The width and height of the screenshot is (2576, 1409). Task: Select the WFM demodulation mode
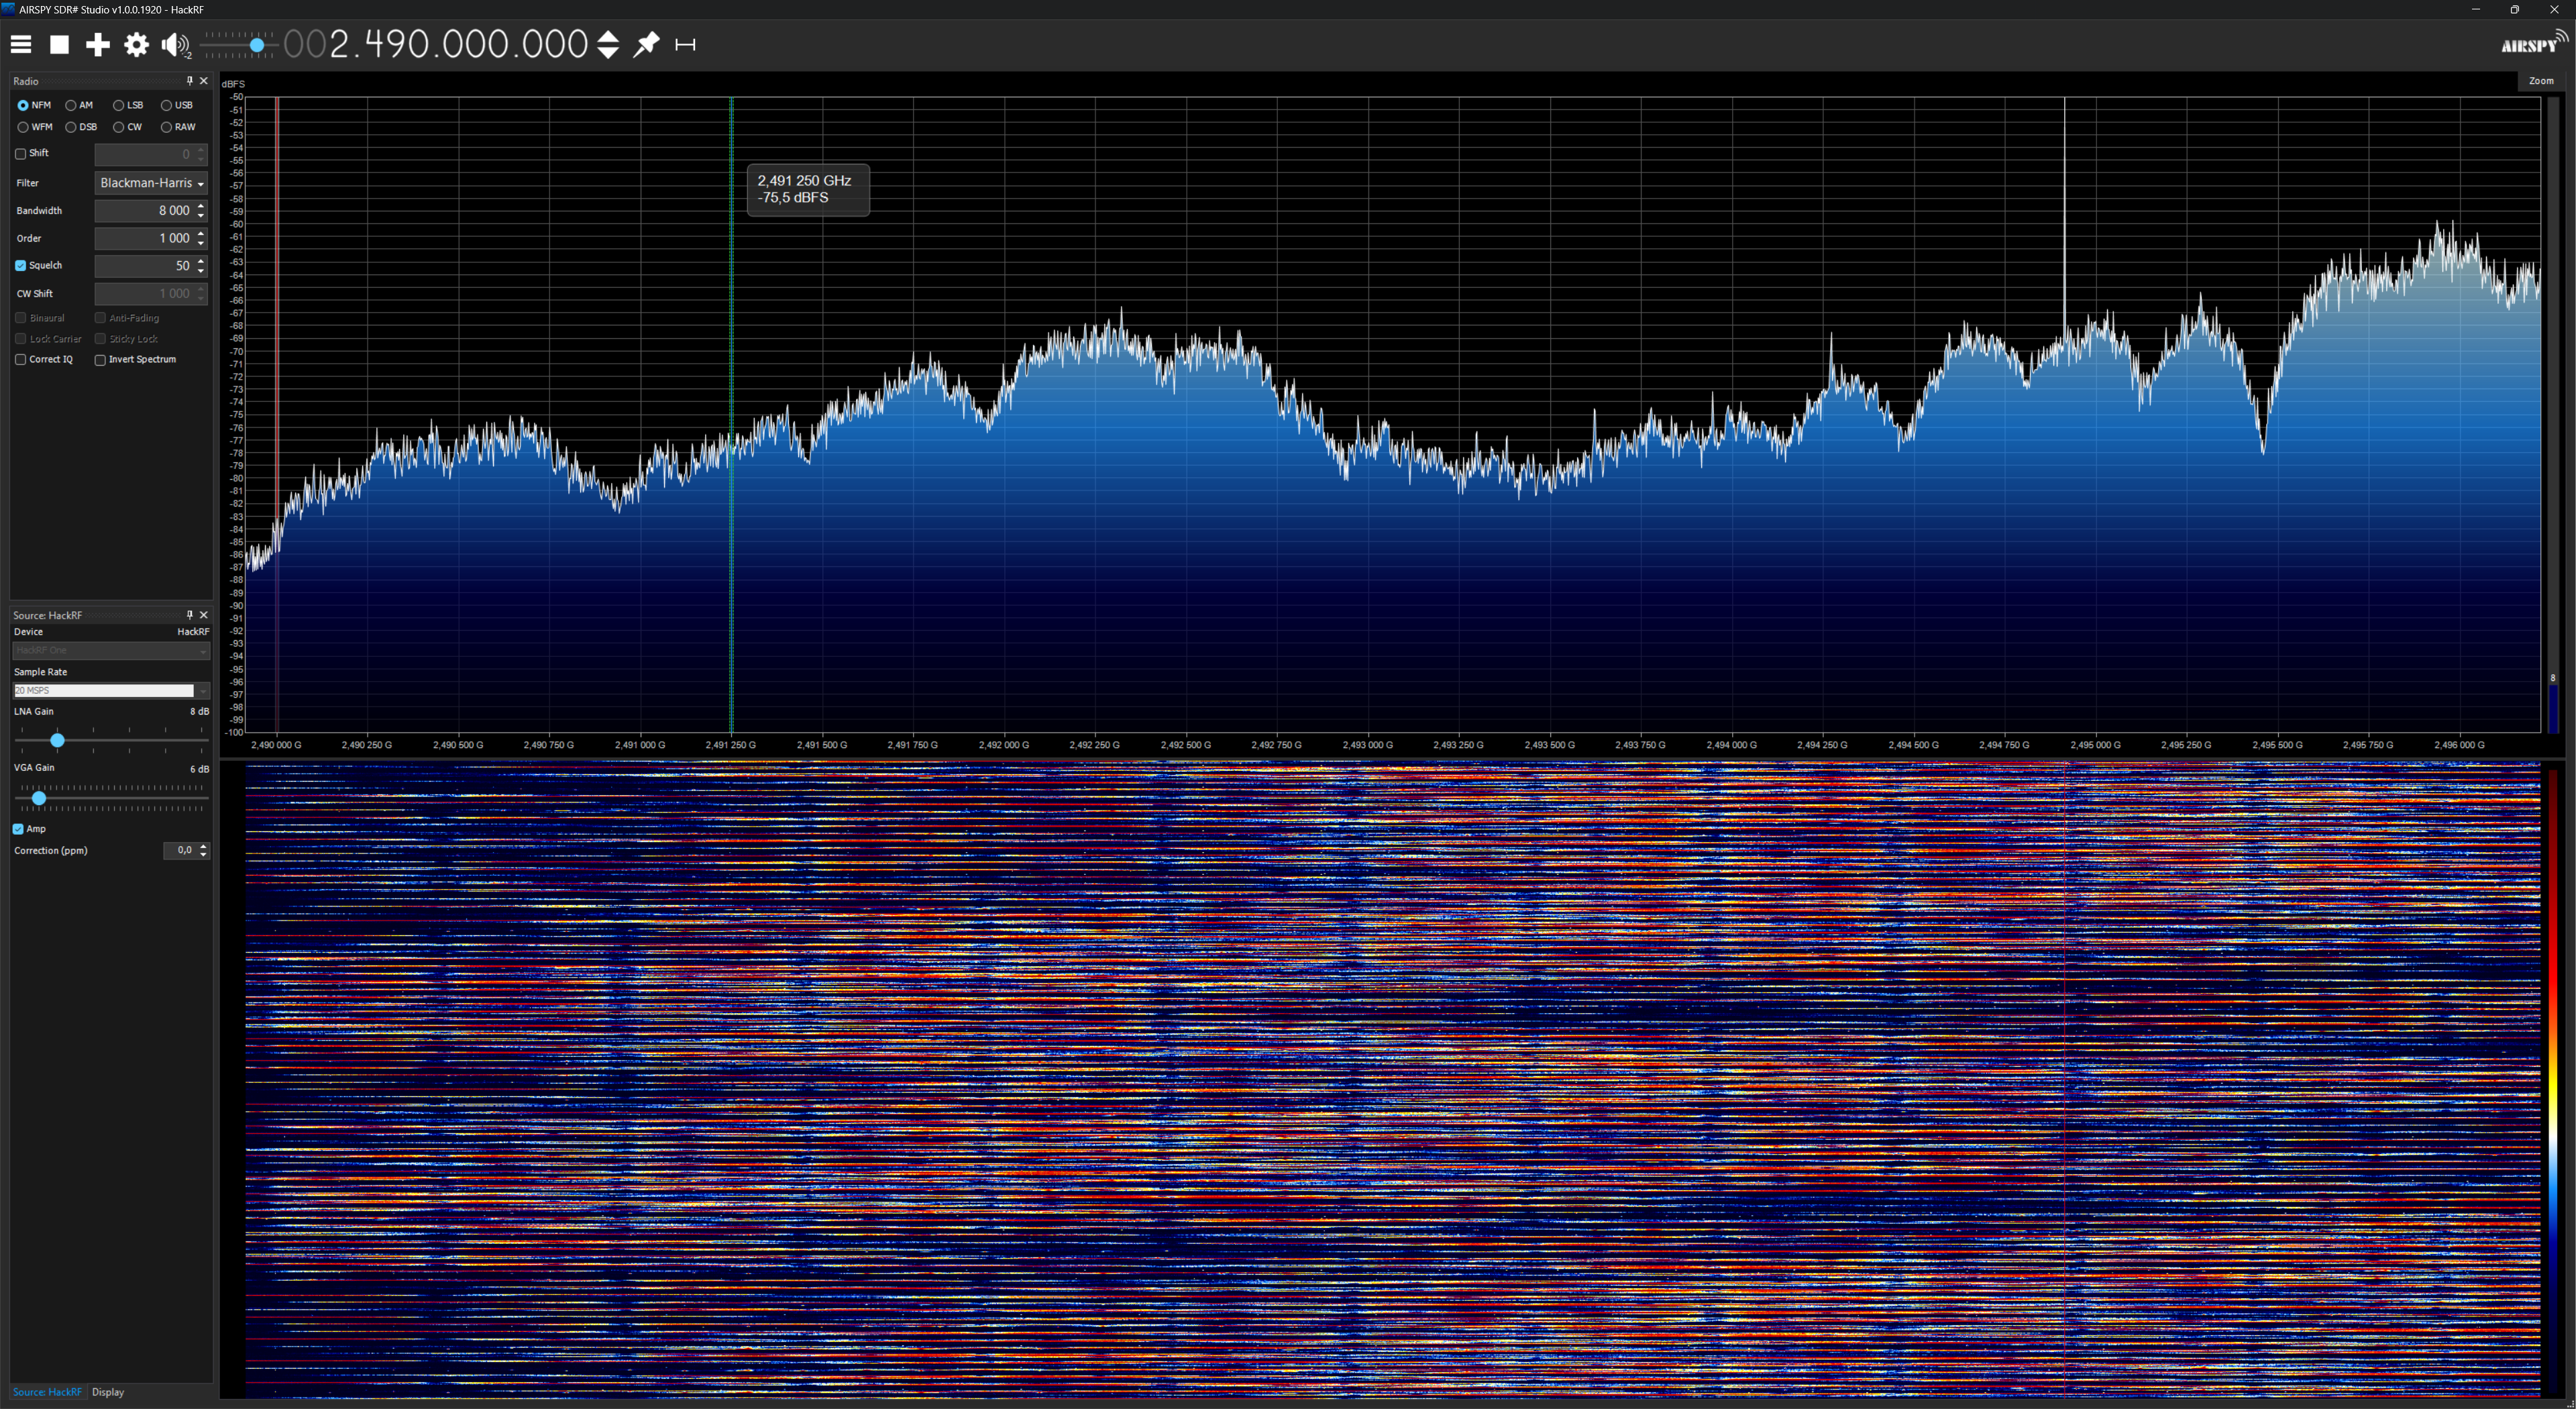23,127
